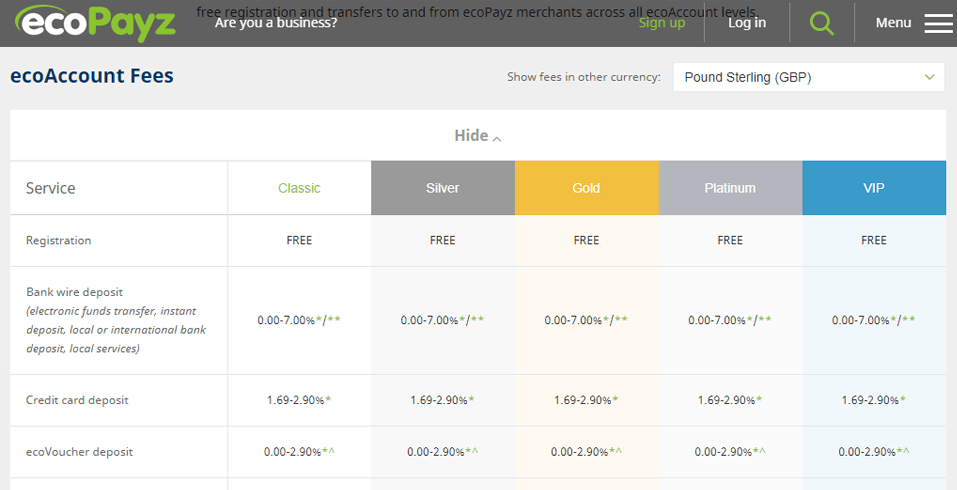Click the Silver Registration FREE cell
This screenshot has height=490, width=957.
tap(442, 240)
